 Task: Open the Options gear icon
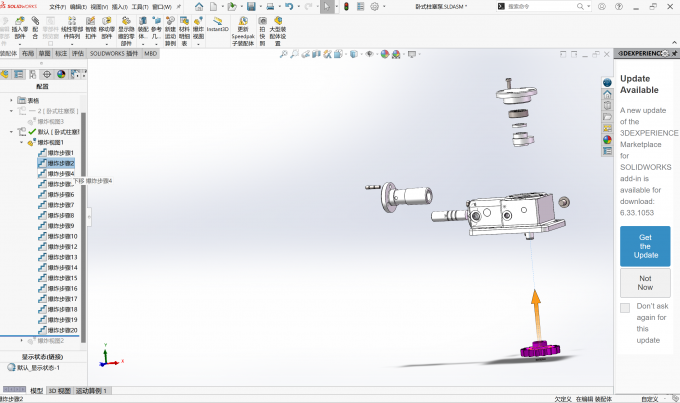375,7
